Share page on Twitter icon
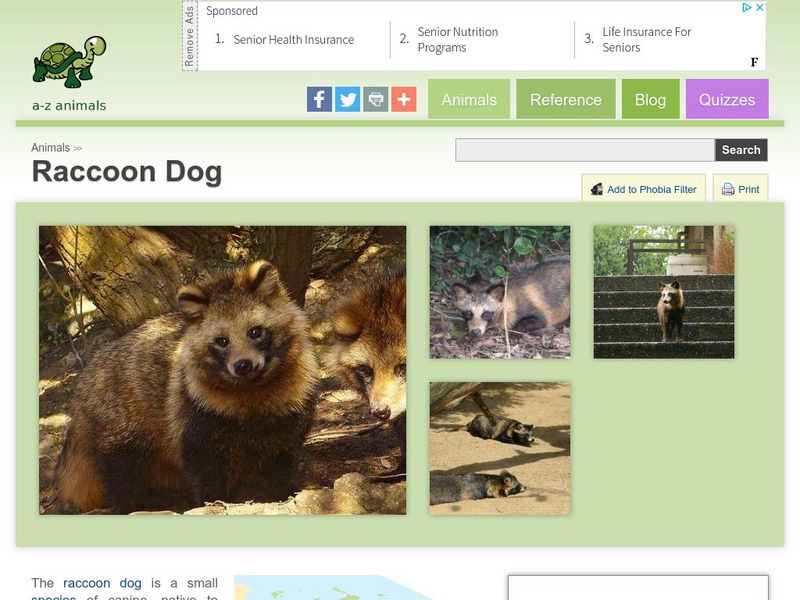The image size is (800, 600). pyautogui.click(x=347, y=99)
